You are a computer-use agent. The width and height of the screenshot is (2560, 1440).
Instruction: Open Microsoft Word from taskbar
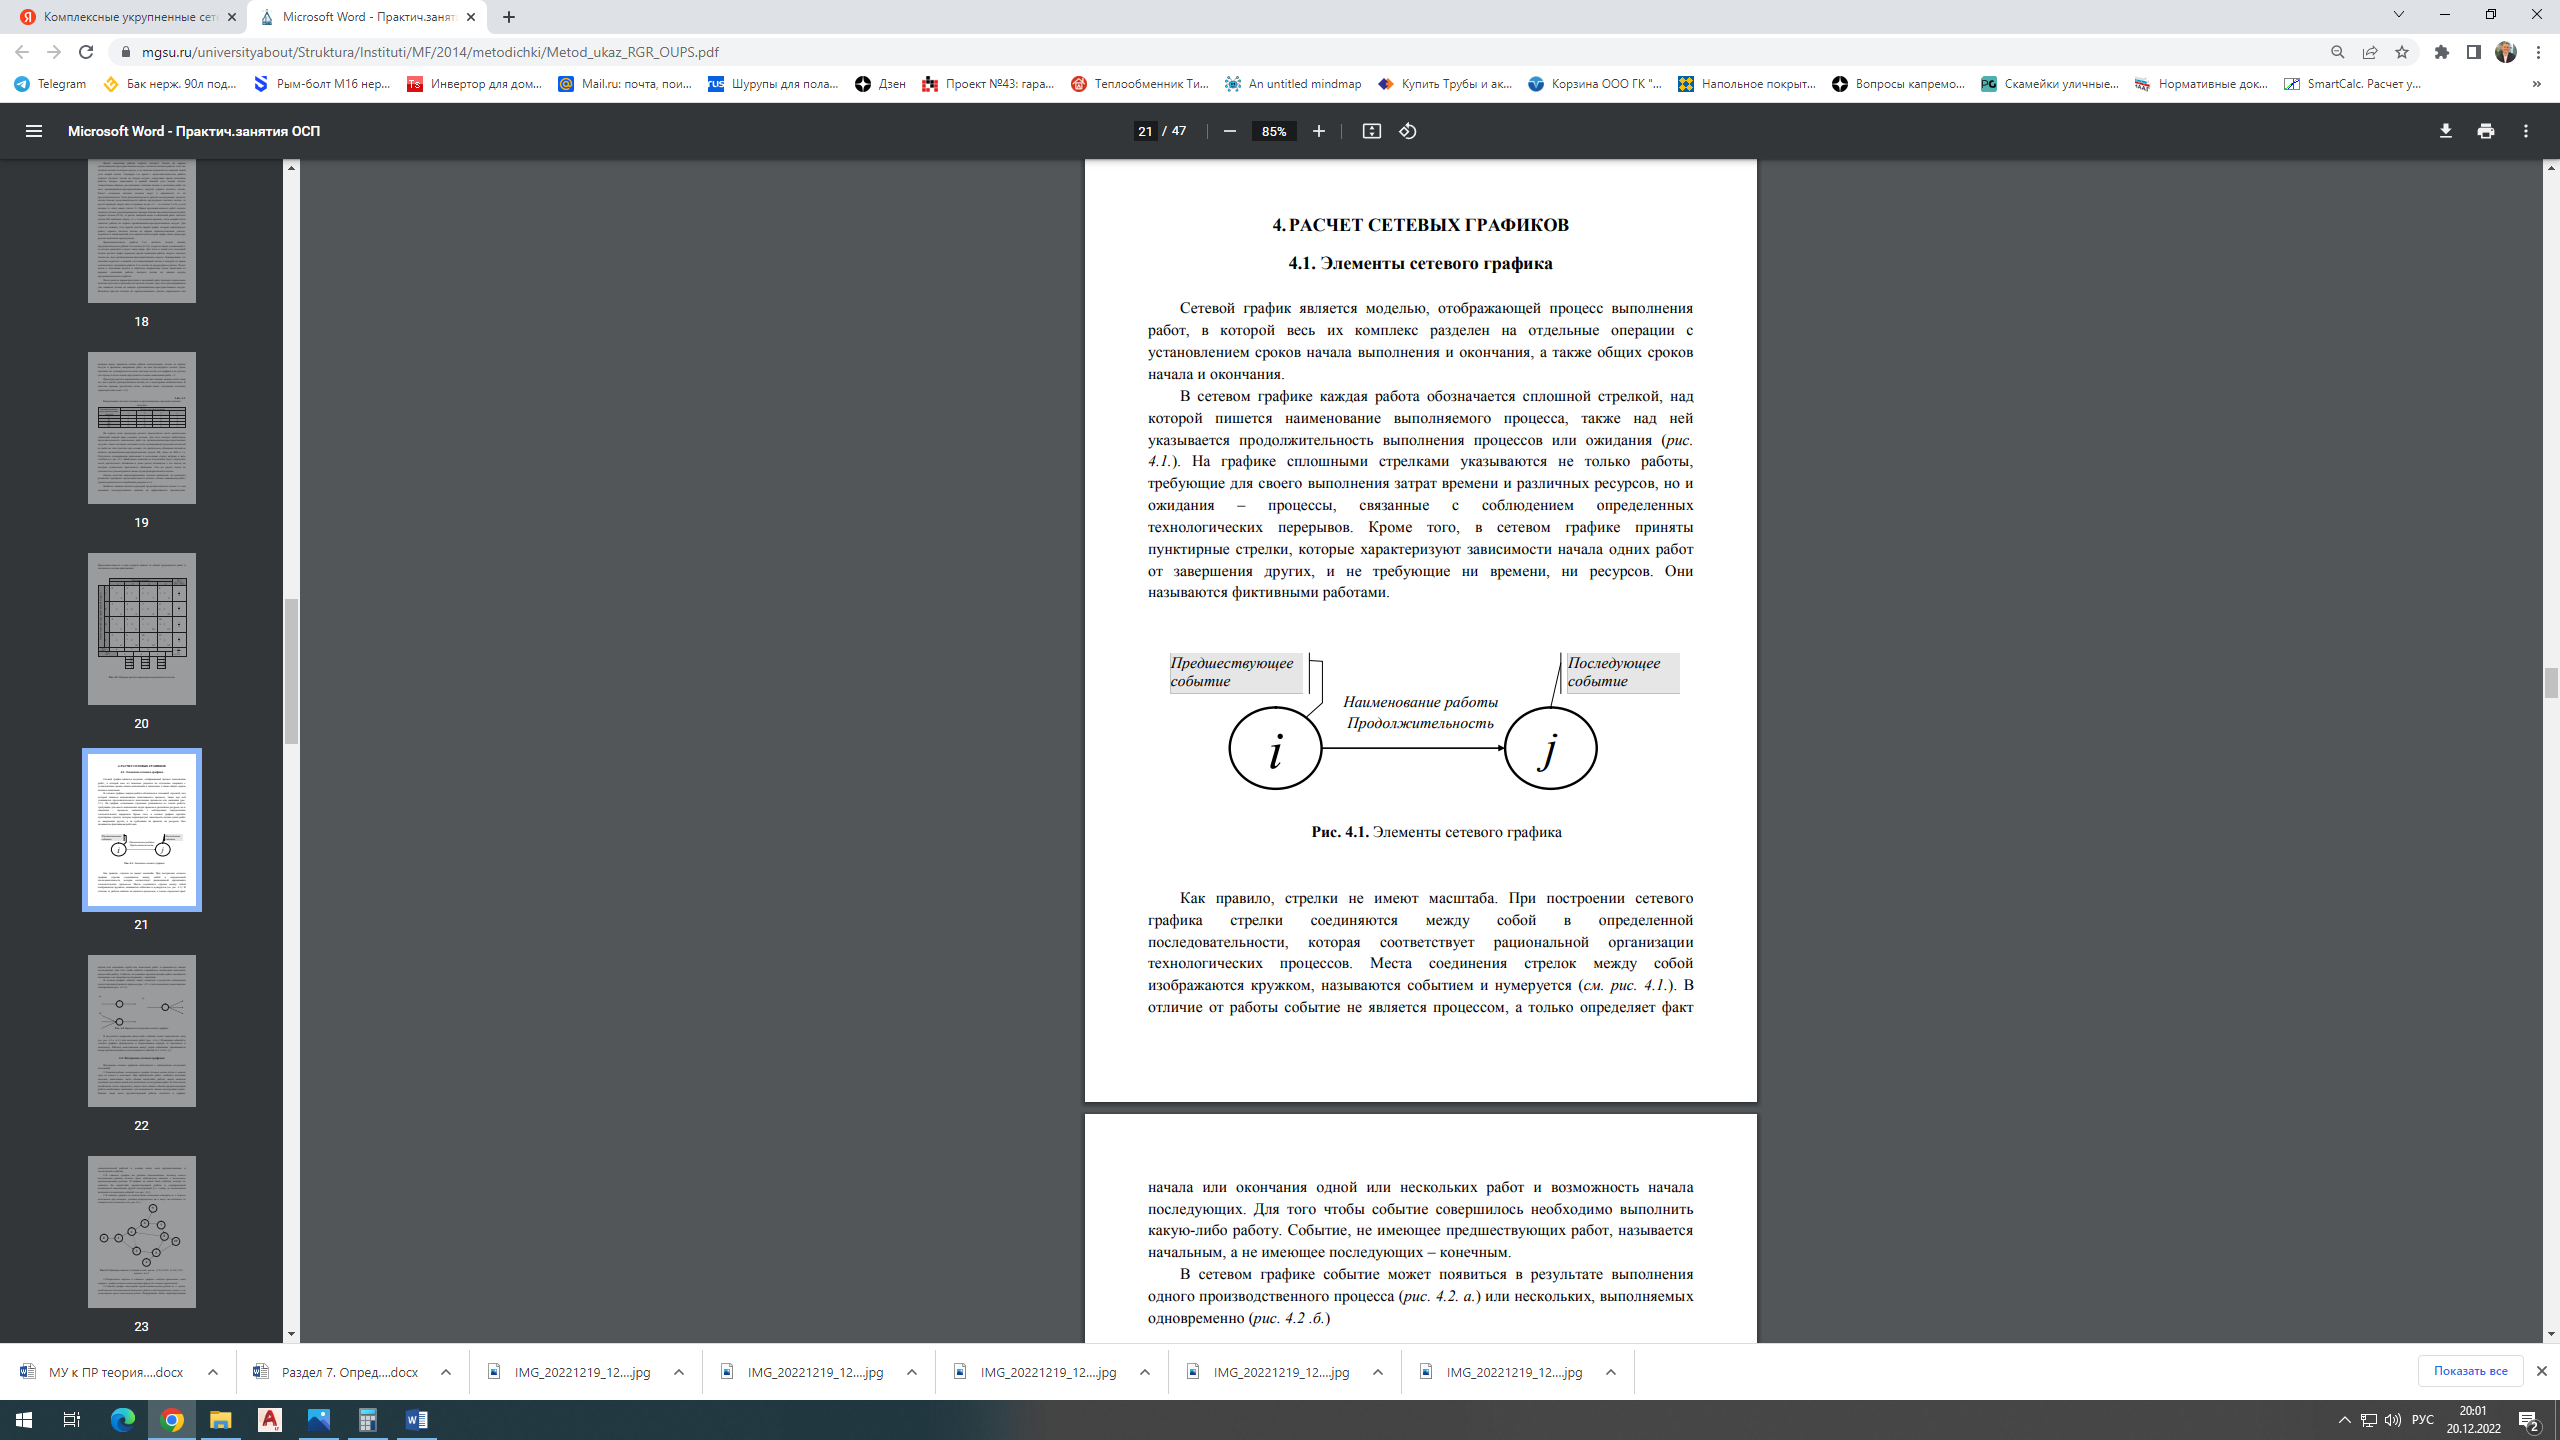[x=417, y=1420]
